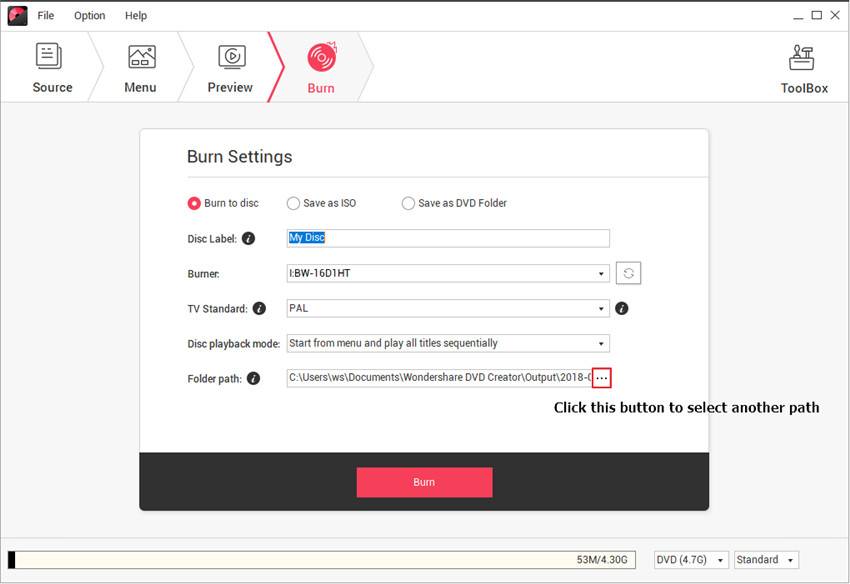This screenshot has height=584, width=850.
Task: Select Burn to disc option
Action: point(223,203)
